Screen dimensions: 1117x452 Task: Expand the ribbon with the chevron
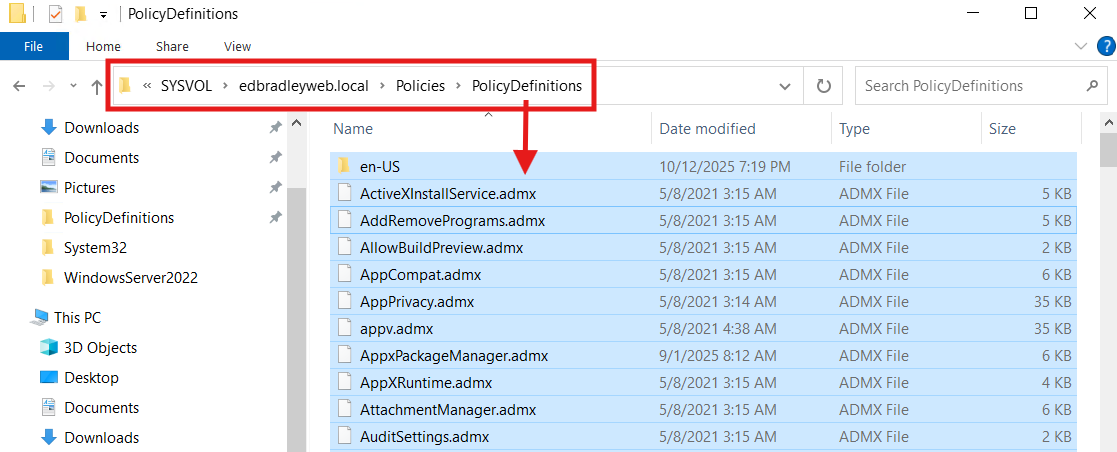[1080, 46]
